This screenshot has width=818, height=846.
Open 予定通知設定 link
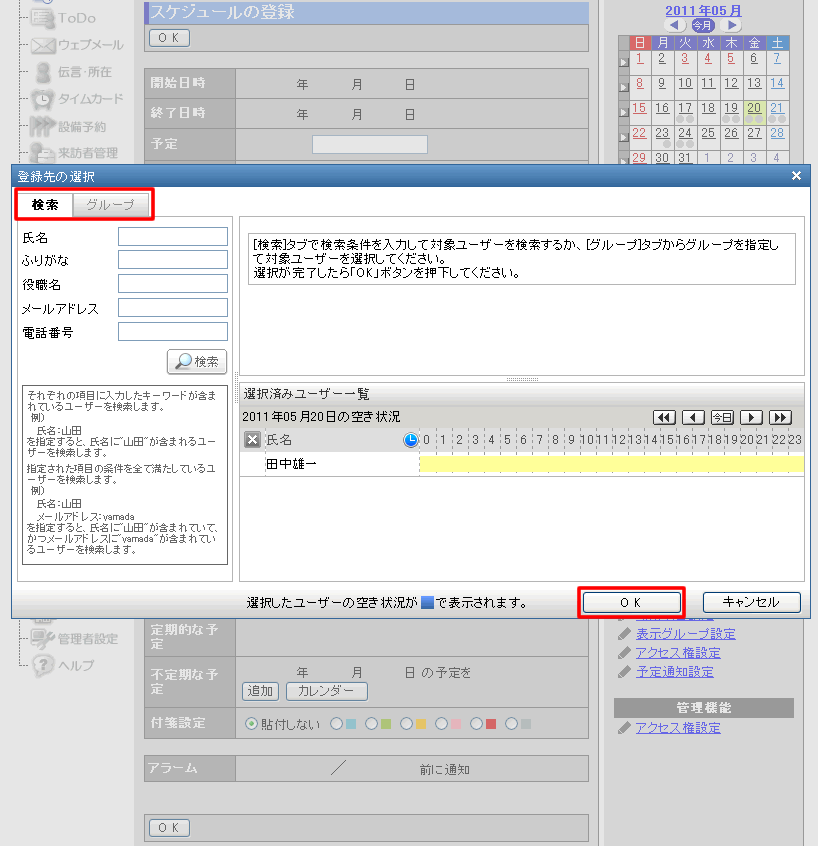(674, 672)
